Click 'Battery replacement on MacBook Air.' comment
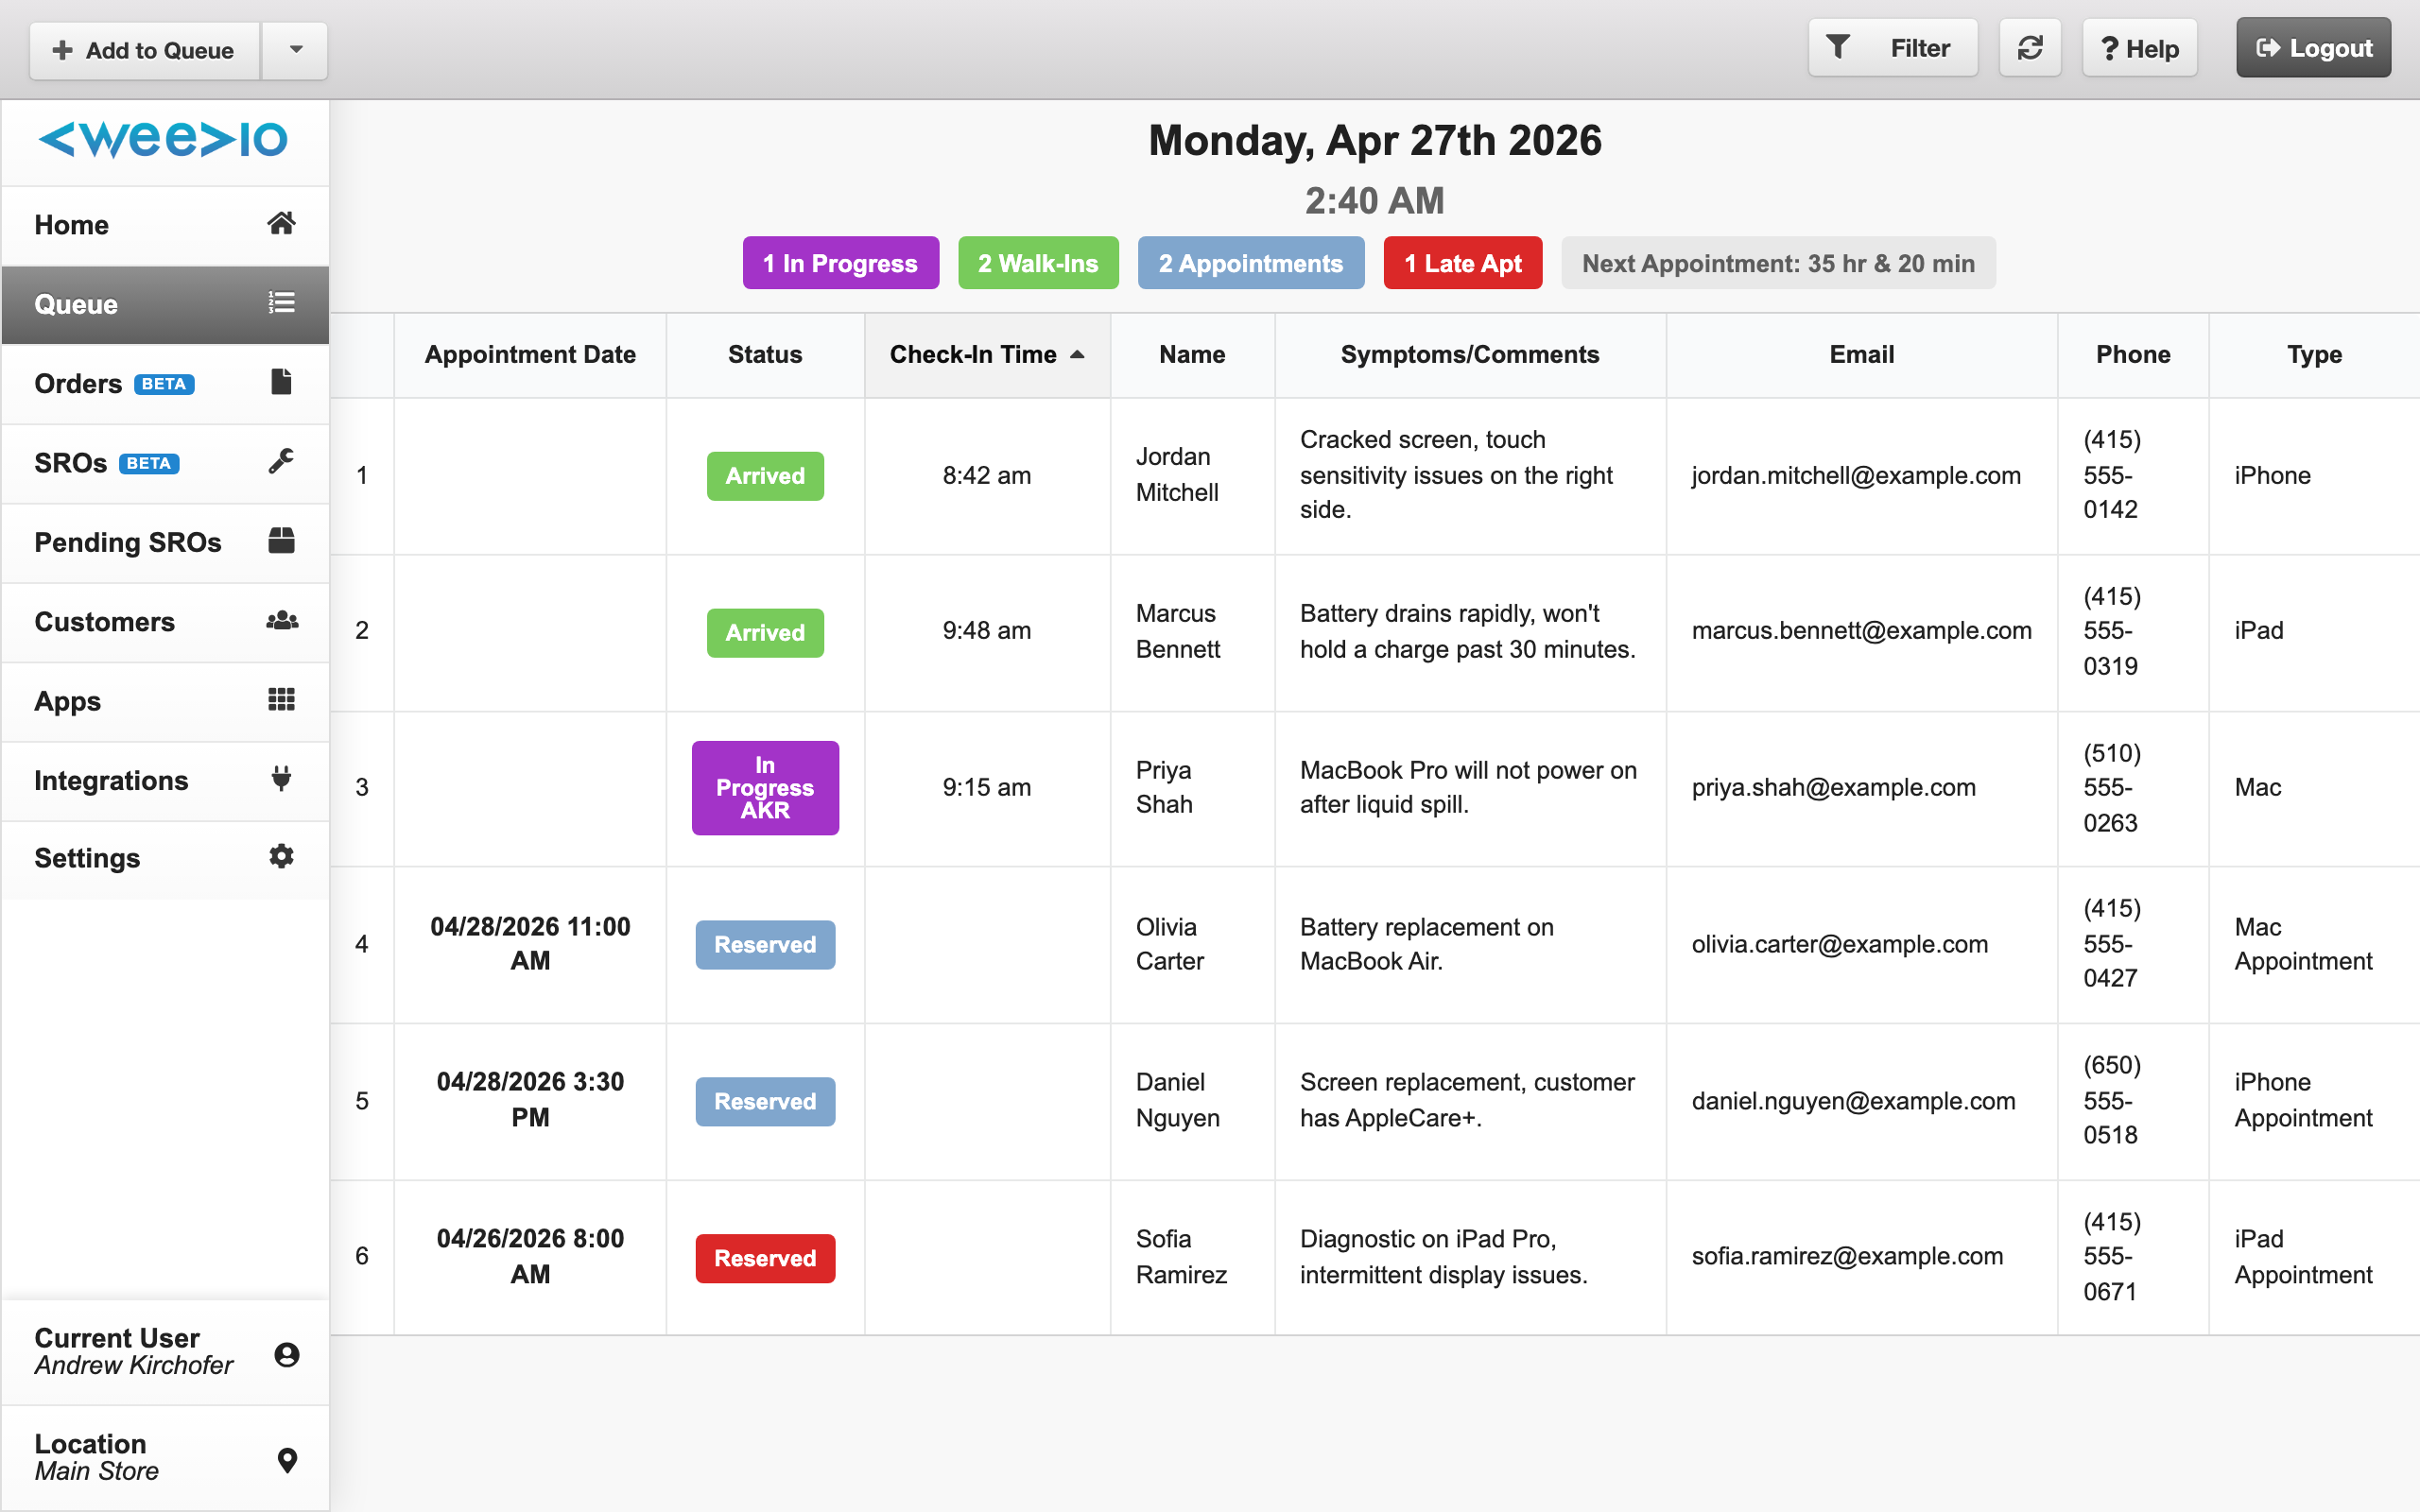Screen dimensions: 2420x1512 [1427, 944]
